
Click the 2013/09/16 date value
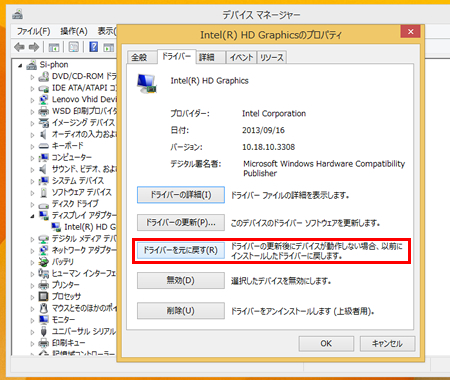(263, 130)
